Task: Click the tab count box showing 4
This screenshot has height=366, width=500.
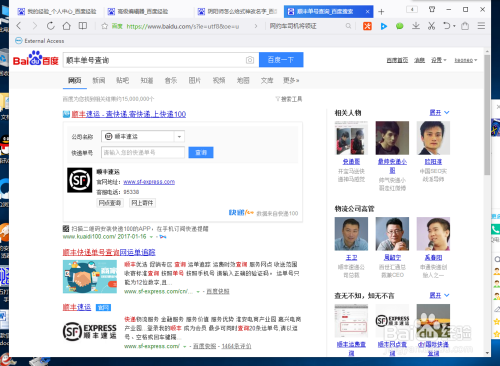Action: coord(412,9)
